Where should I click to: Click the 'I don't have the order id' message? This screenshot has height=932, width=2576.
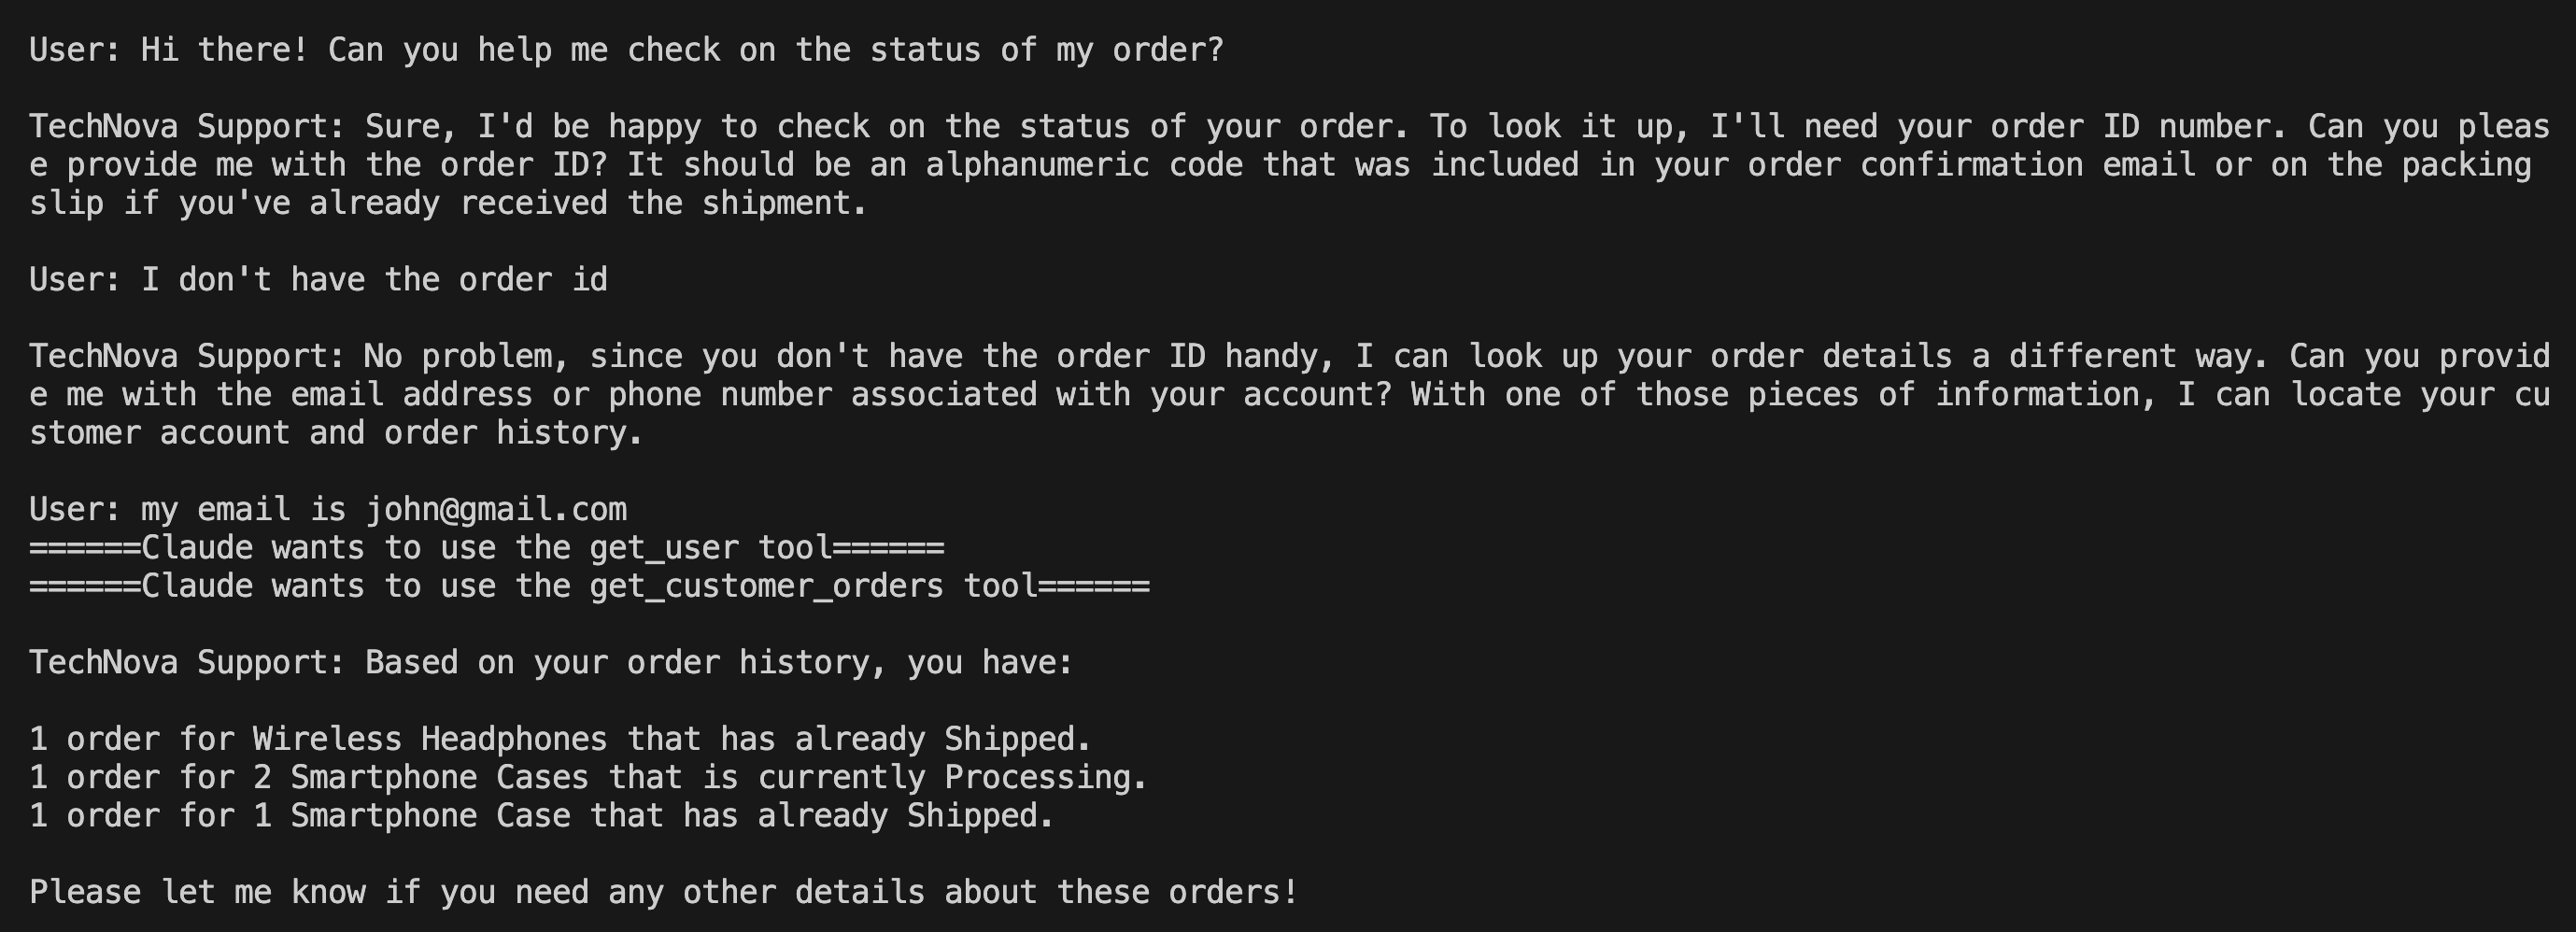click(318, 280)
